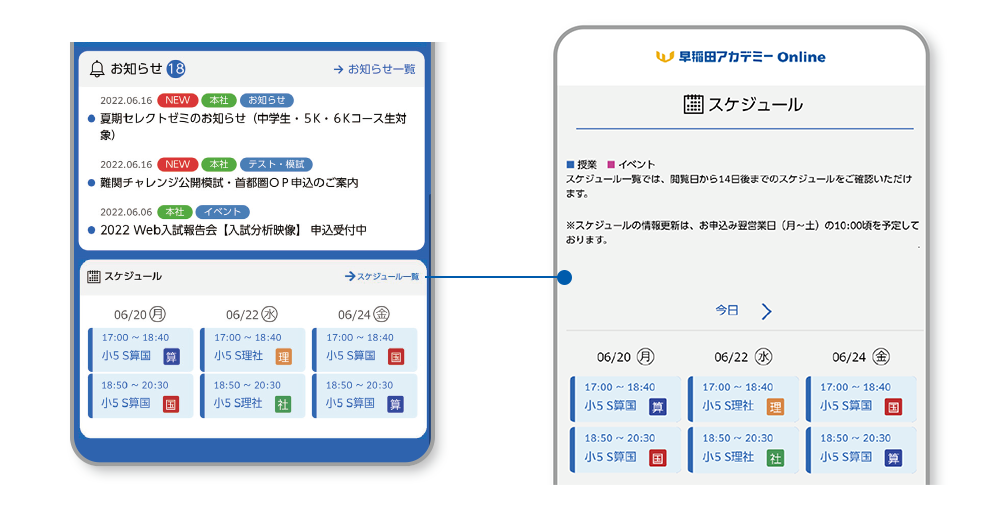Click the pink イベント legend square

click(611, 164)
